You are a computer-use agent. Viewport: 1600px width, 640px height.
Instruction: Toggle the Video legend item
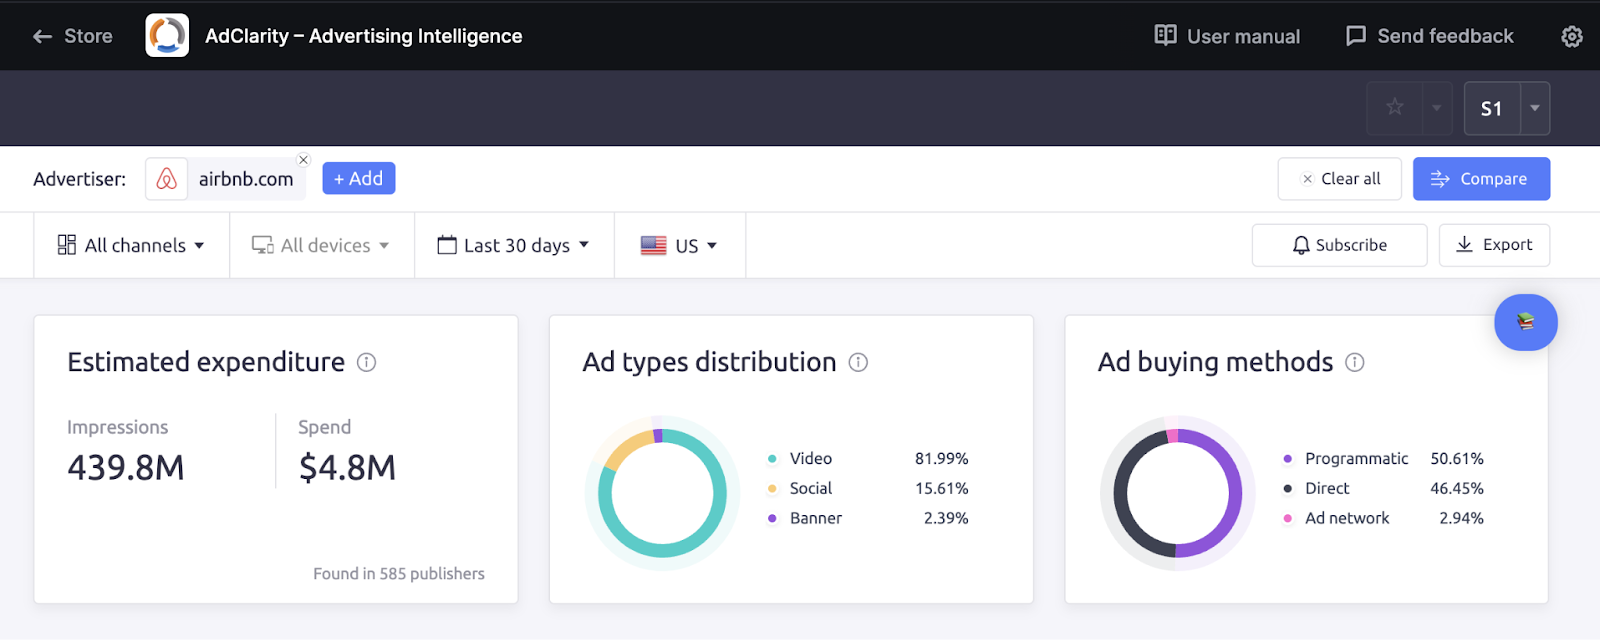click(810, 458)
